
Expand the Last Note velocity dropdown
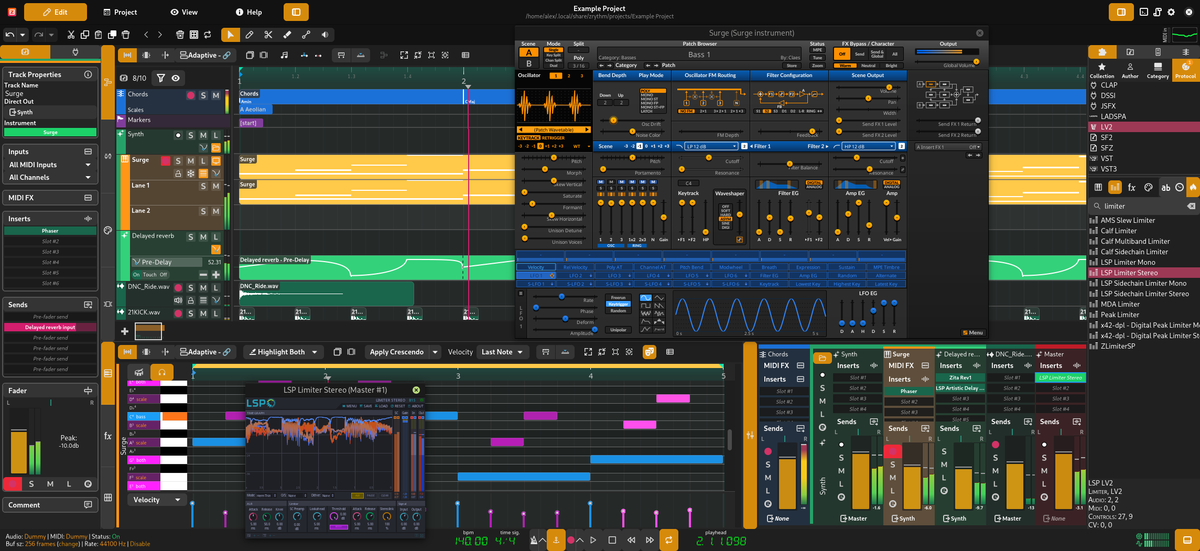(503, 352)
